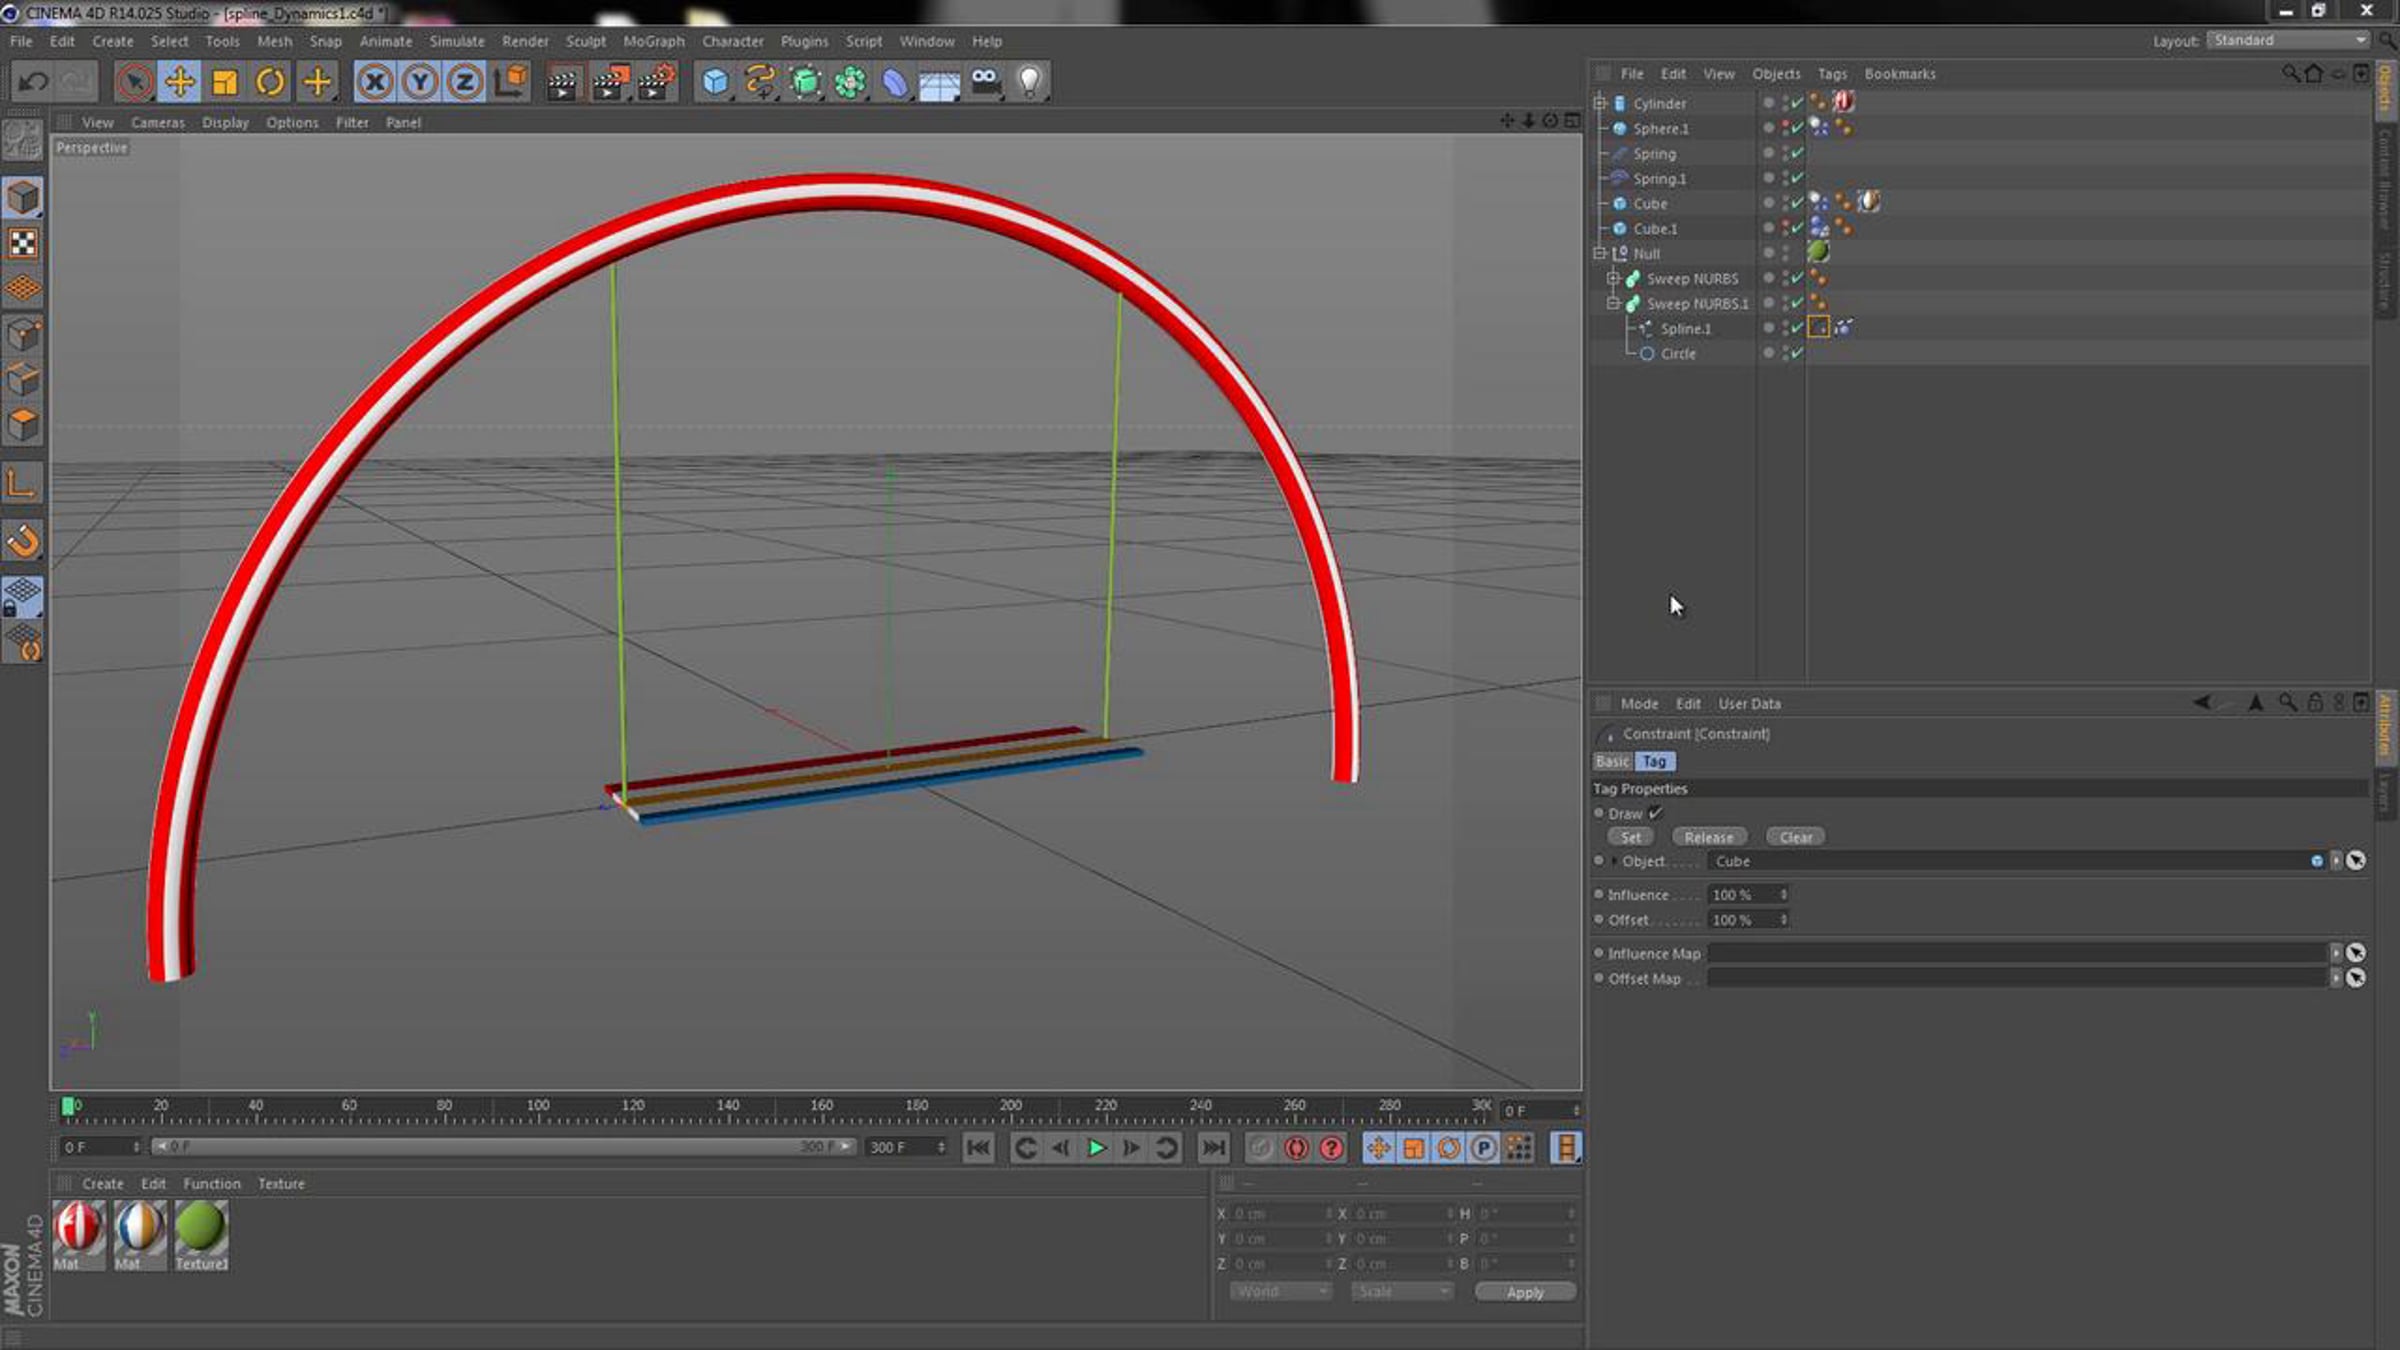Screen dimensions: 2400x1350
Task: Open the Character menu
Action: (x=732, y=41)
